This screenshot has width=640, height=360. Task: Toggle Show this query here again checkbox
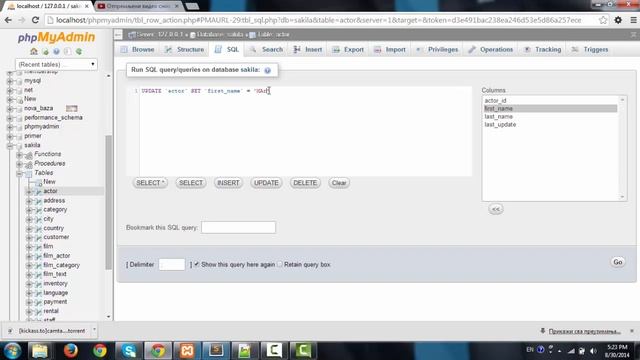pyautogui.click(x=197, y=264)
